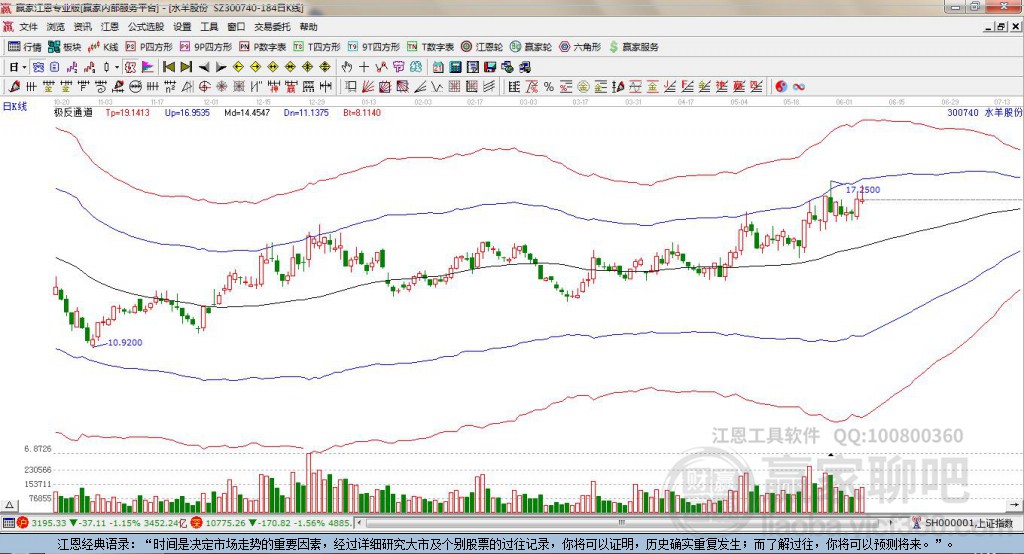This screenshot has height=554, width=1024.
Task: Open the T四方形 tool
Action: pyautogui.click(x=317, y=47)
